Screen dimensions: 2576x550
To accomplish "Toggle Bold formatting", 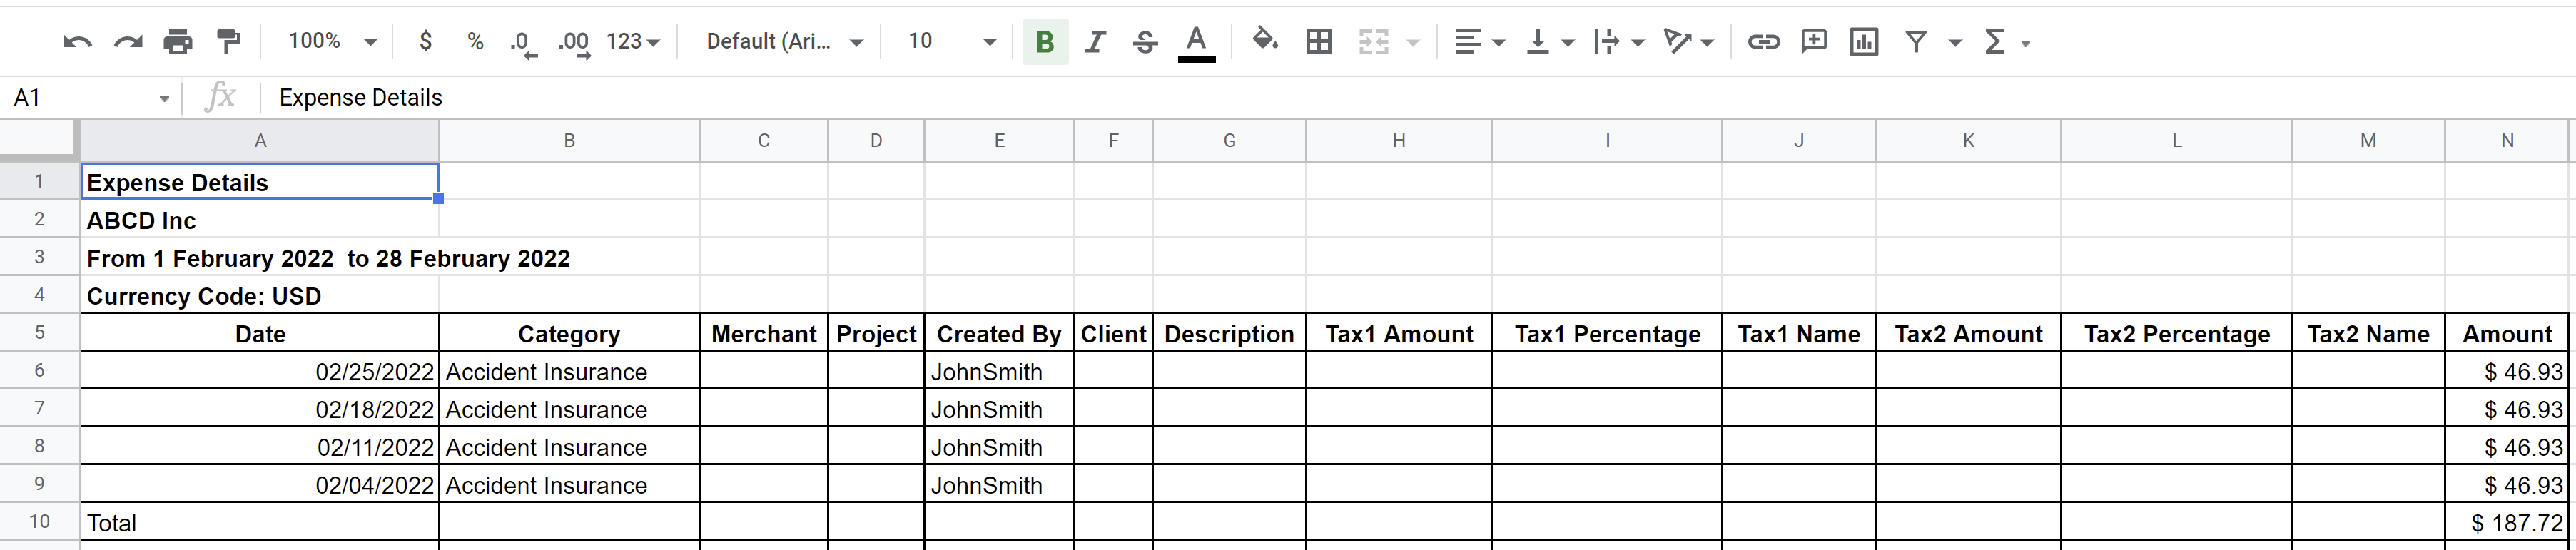I will pyautogui.click(x=1045, y=42).
